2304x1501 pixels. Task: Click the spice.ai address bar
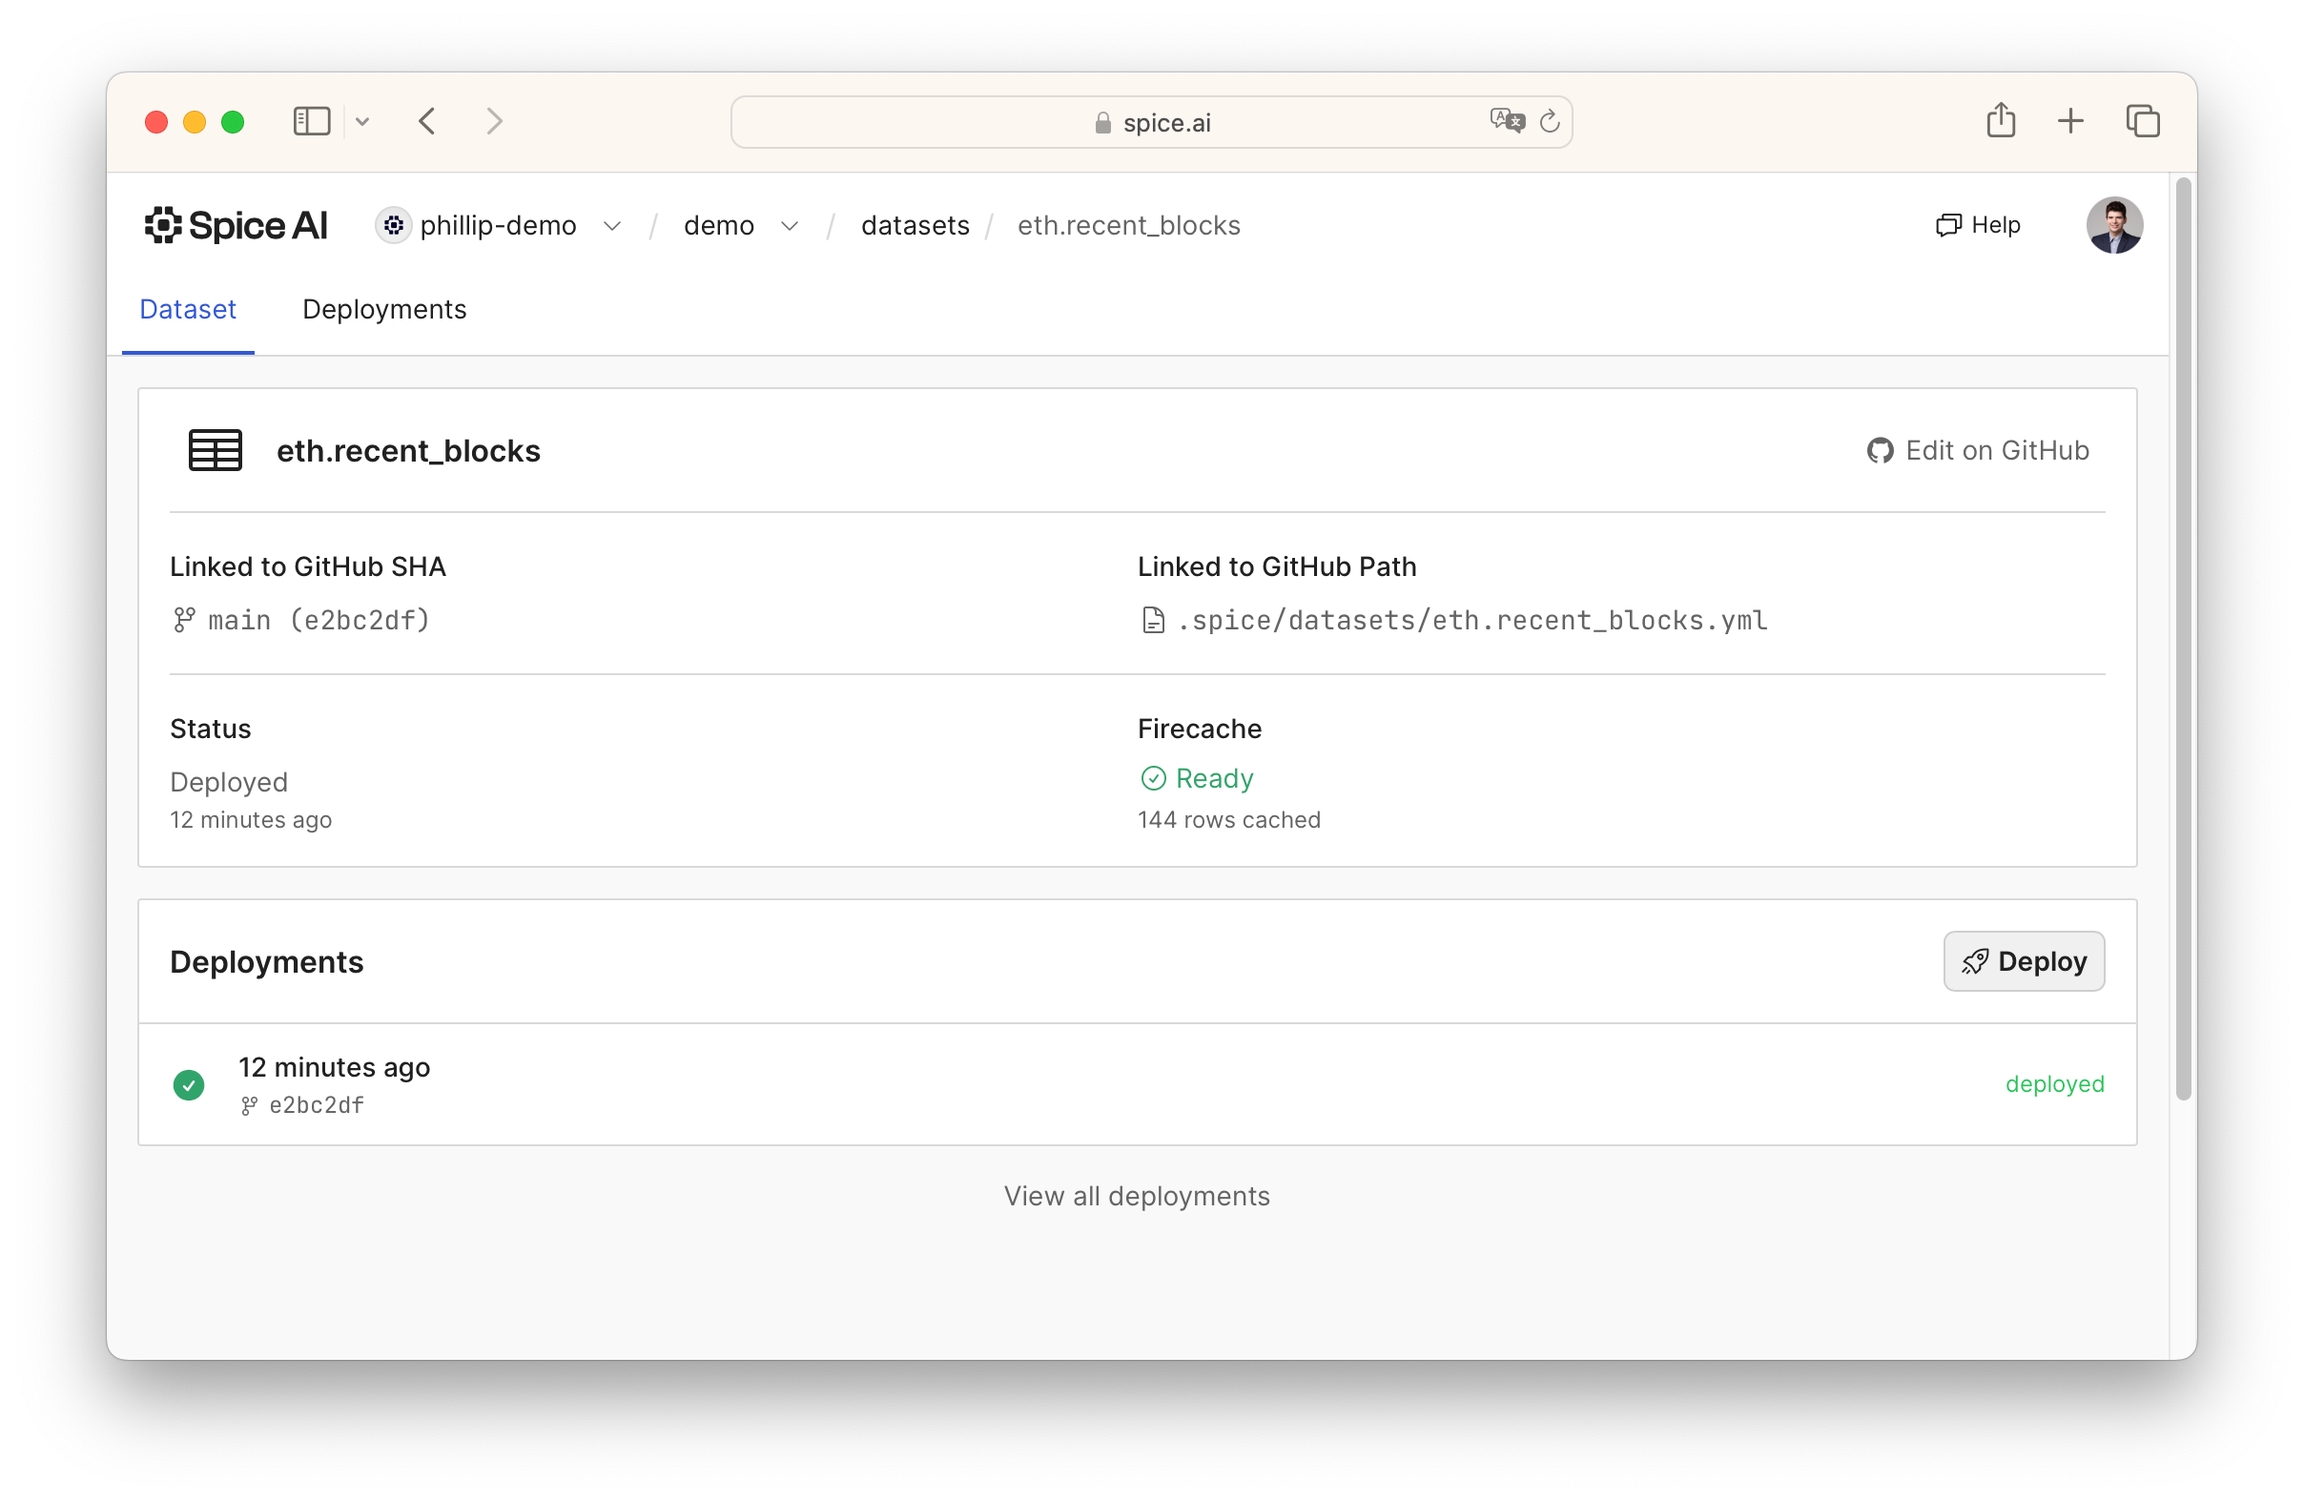pos(1150,122)
